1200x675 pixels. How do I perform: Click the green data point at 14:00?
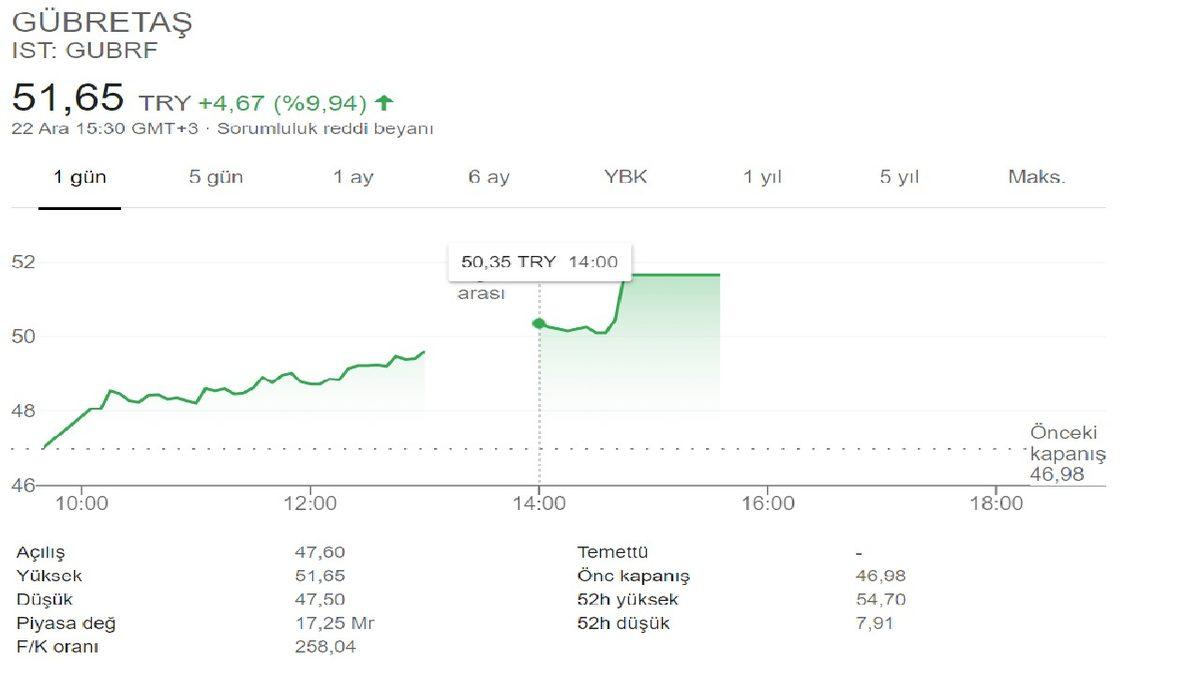point(539,323)
